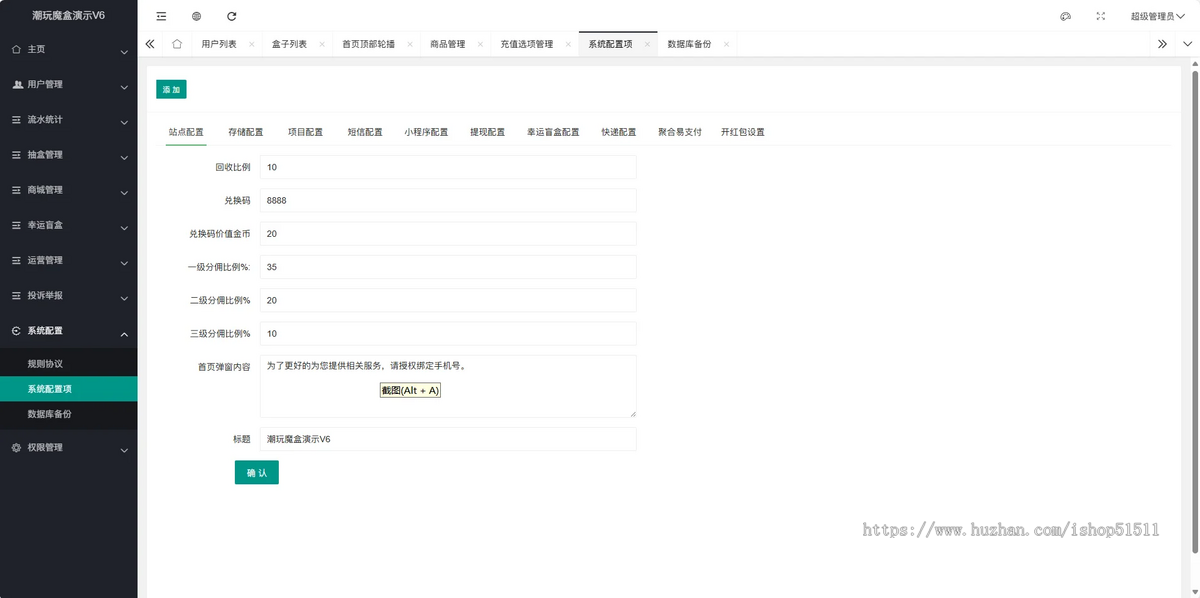Open the website globe icon

click(196, 16)
